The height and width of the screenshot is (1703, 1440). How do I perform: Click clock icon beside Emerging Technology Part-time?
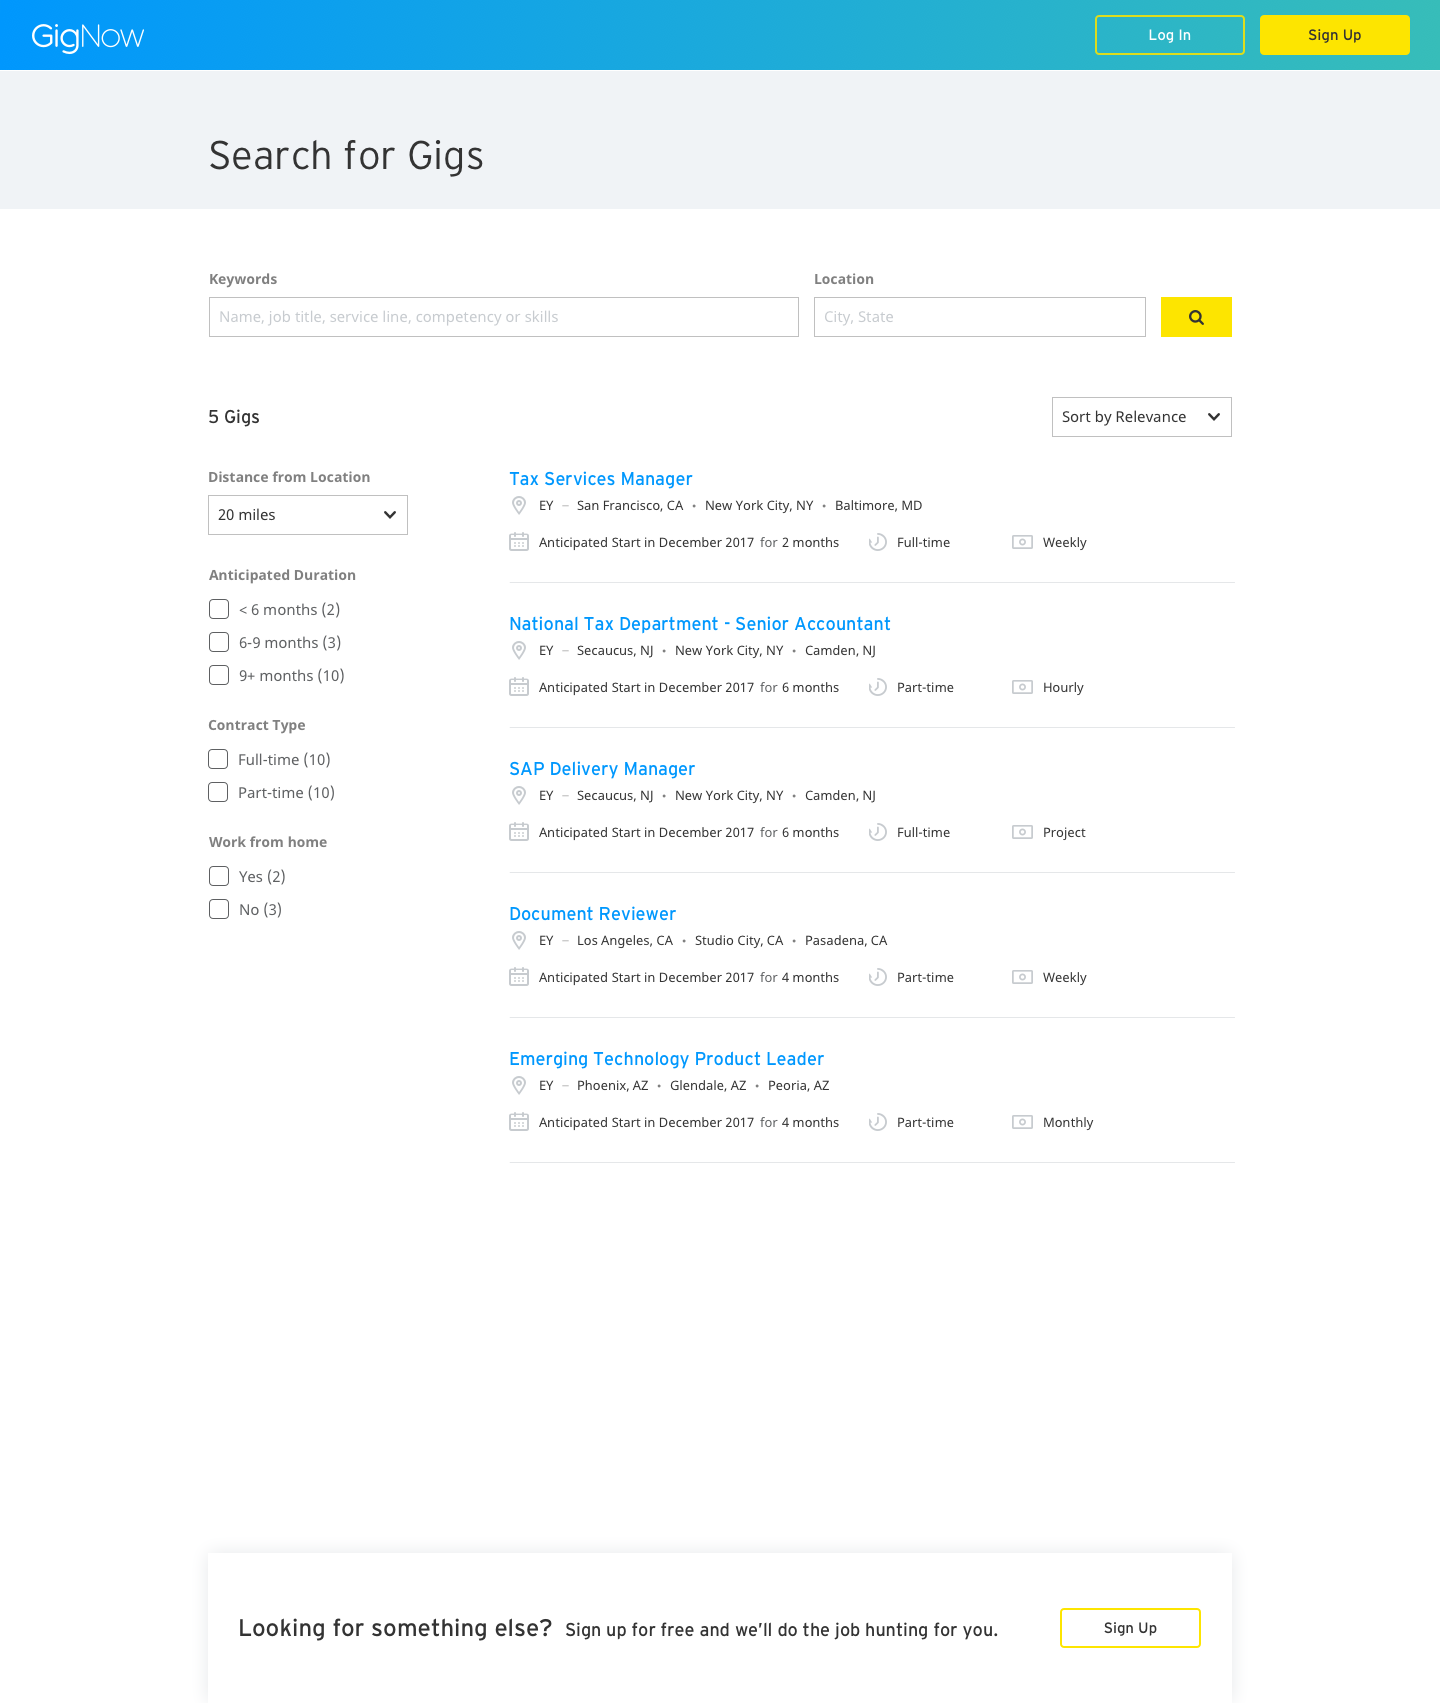(x=878, y=1122)
